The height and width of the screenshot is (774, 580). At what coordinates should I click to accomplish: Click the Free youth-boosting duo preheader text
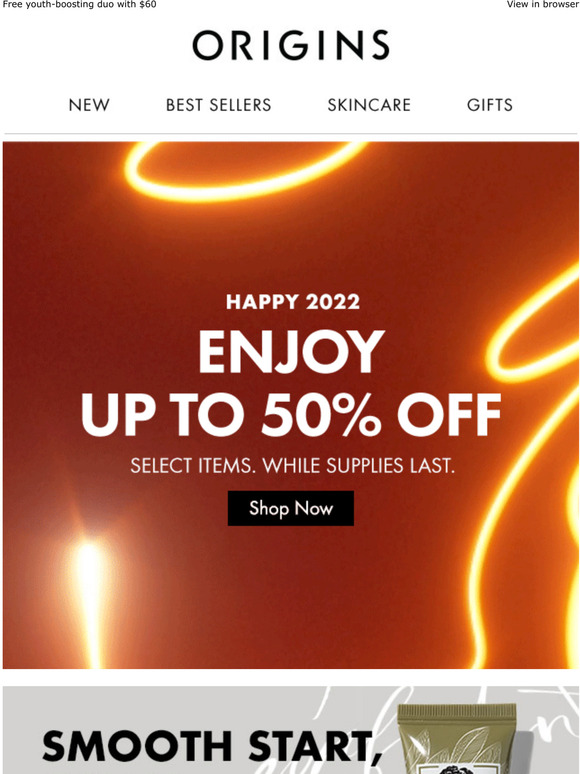pyautogui.click(x=79, y=4)
